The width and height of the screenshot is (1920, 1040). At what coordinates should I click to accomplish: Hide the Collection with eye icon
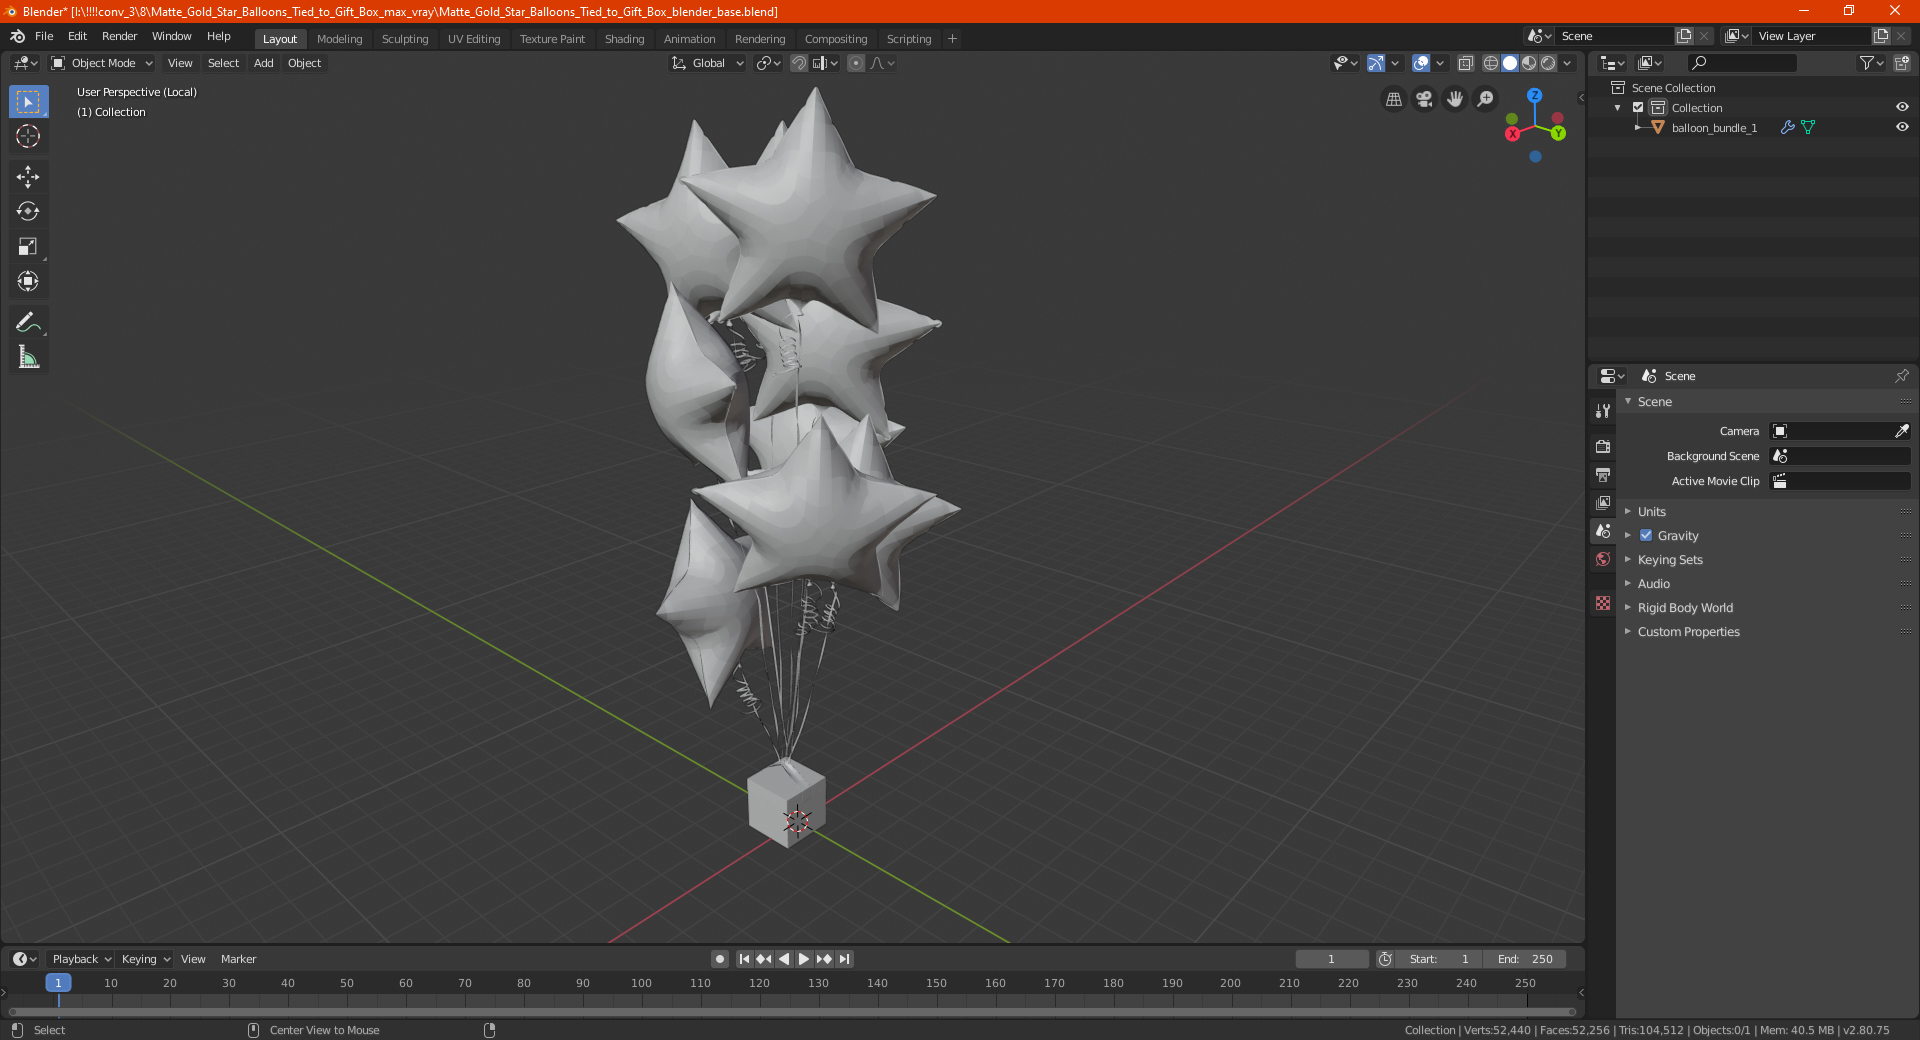pos(1902,107)
